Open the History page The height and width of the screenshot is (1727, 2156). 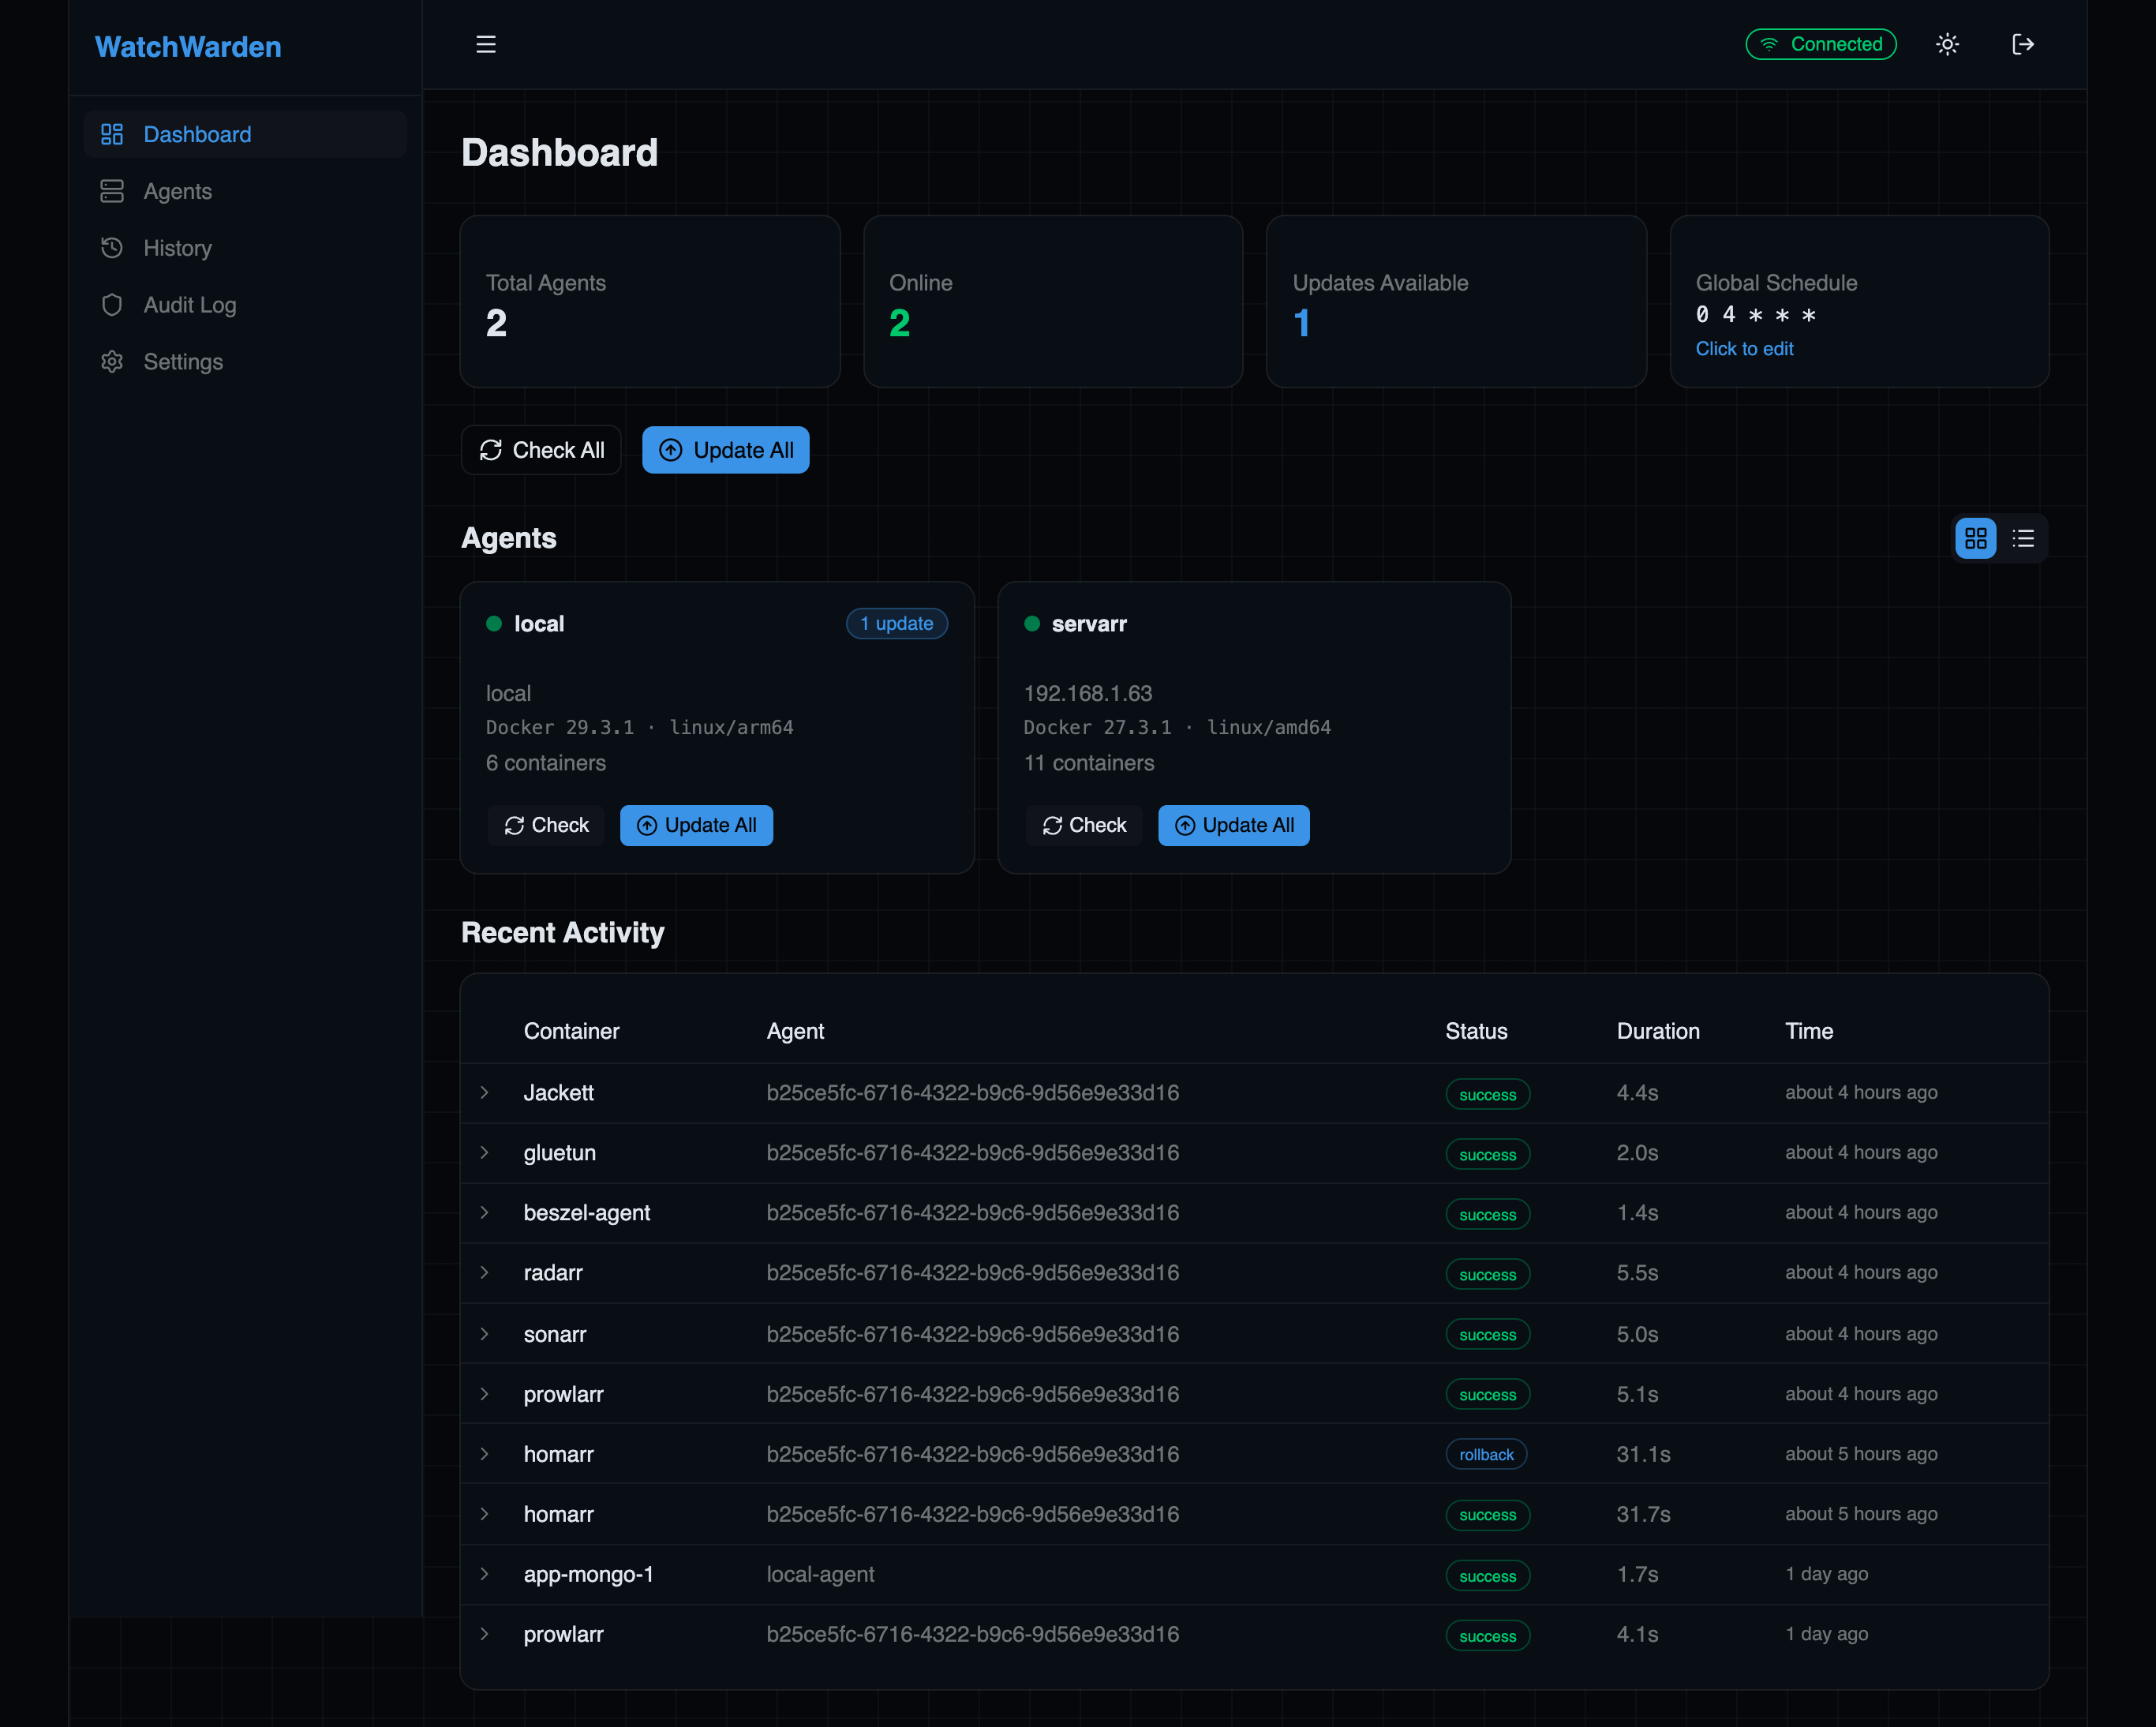pyautogui.click(x=177, y=248)
